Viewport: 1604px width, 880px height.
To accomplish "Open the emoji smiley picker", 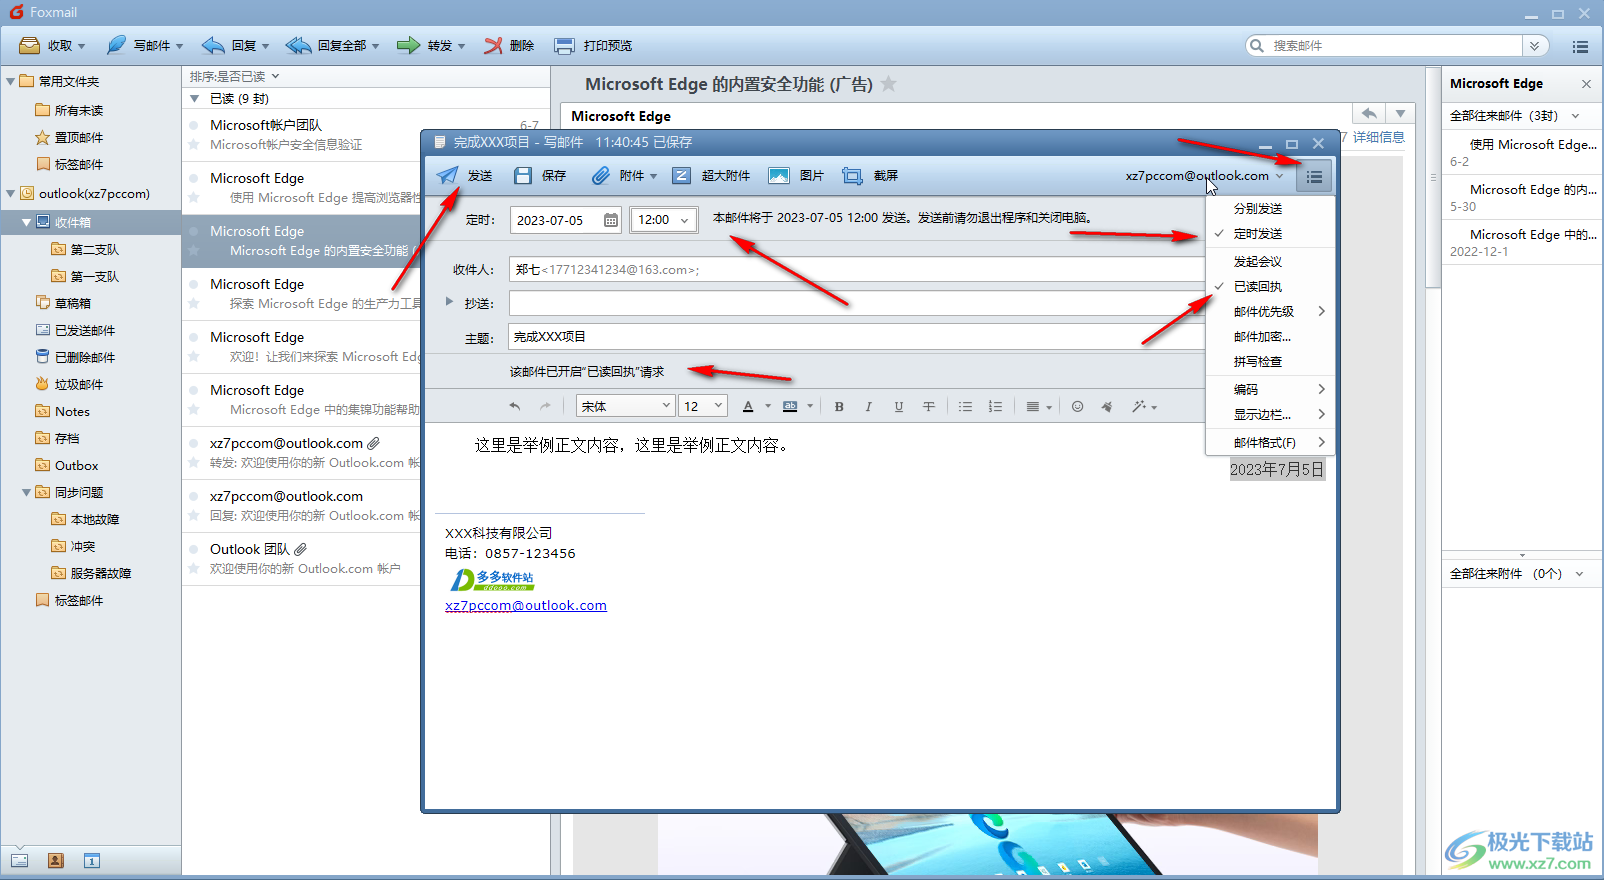I will click(1077, 406).
